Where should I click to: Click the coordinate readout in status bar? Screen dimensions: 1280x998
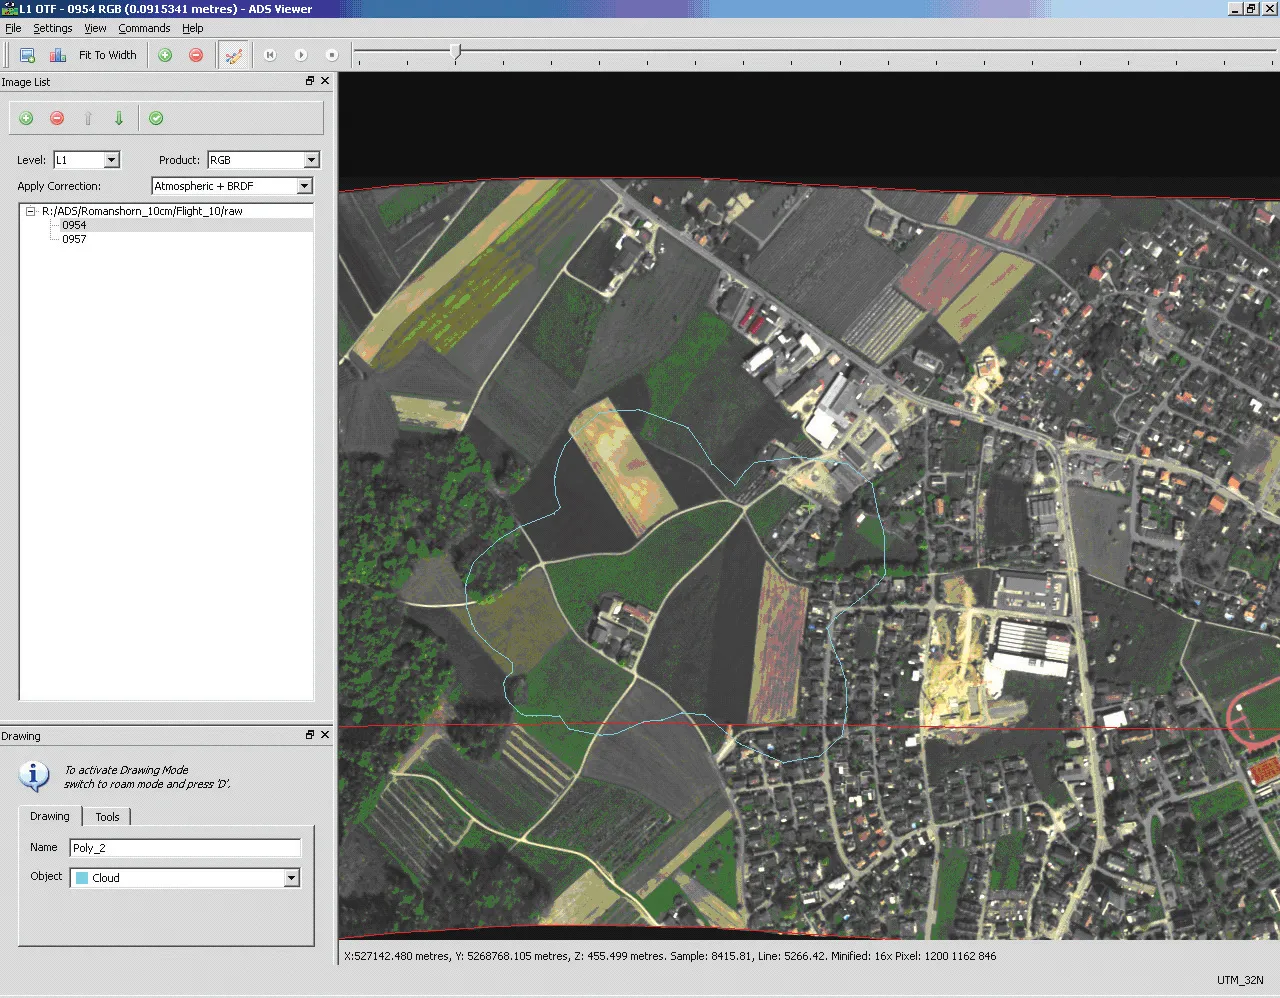(x=669, y=956)
